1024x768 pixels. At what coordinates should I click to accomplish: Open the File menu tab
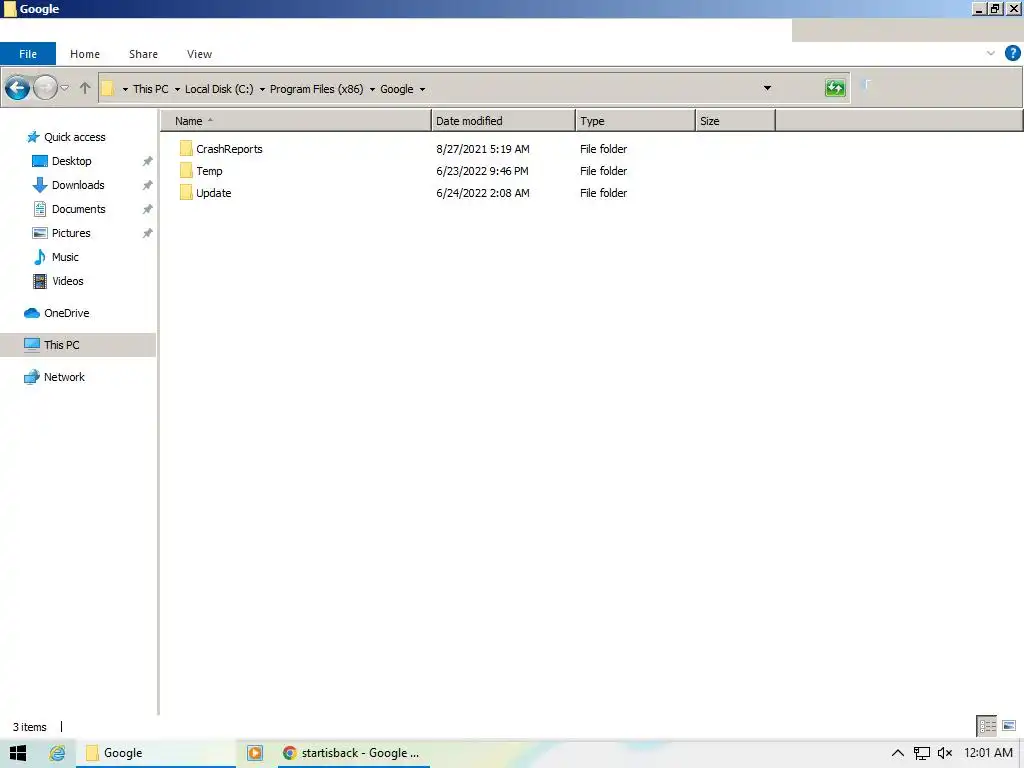(28, 54)
